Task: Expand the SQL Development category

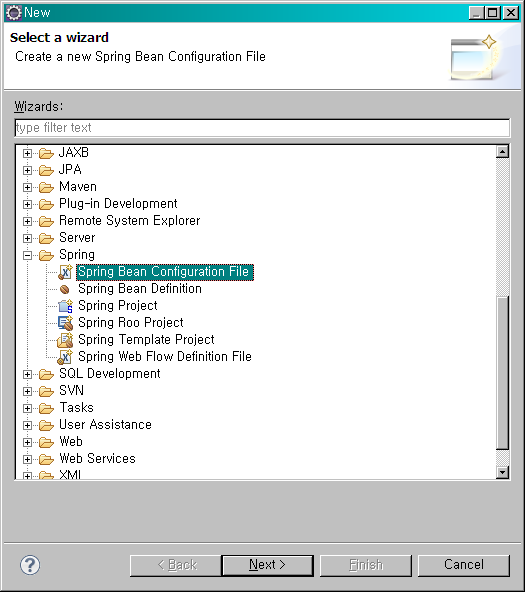Action: click(x=27, y=374)
